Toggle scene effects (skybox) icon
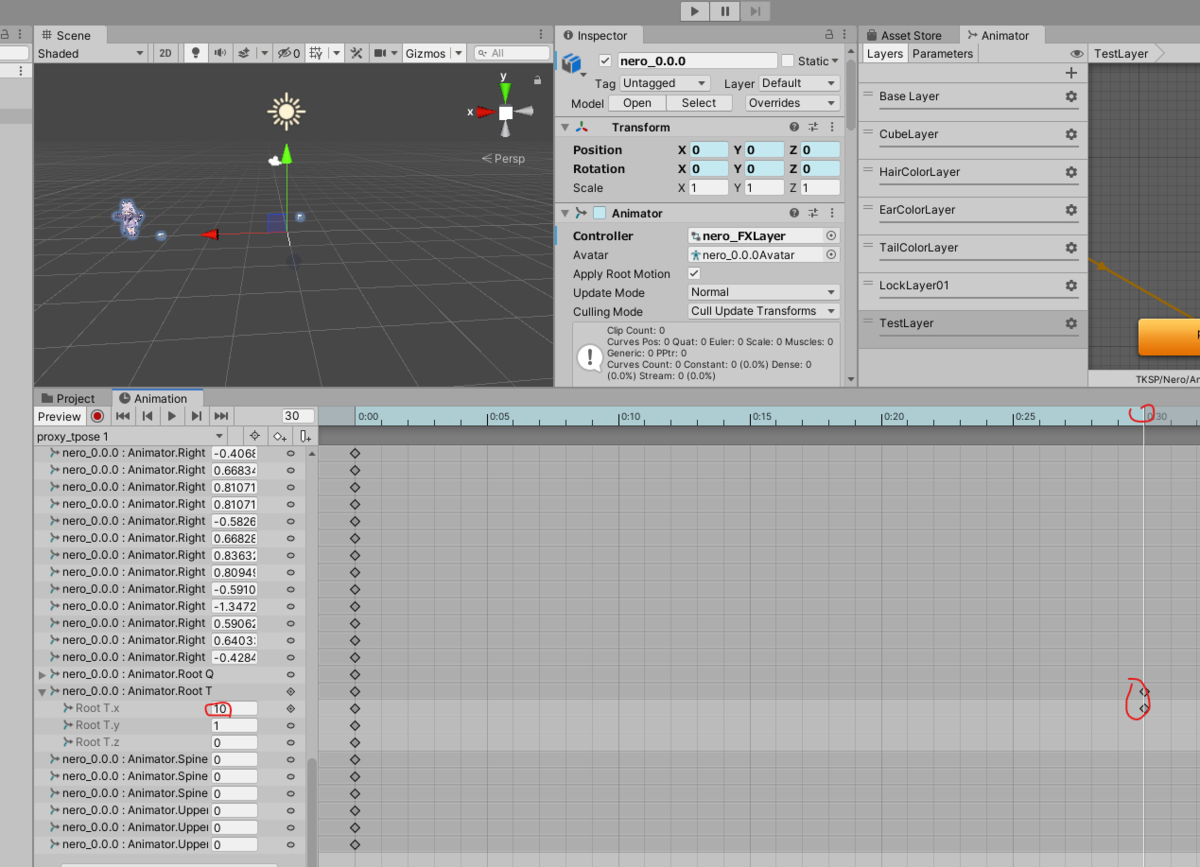The width and height of the screenshot is (1200, 867). pos(243,53)
